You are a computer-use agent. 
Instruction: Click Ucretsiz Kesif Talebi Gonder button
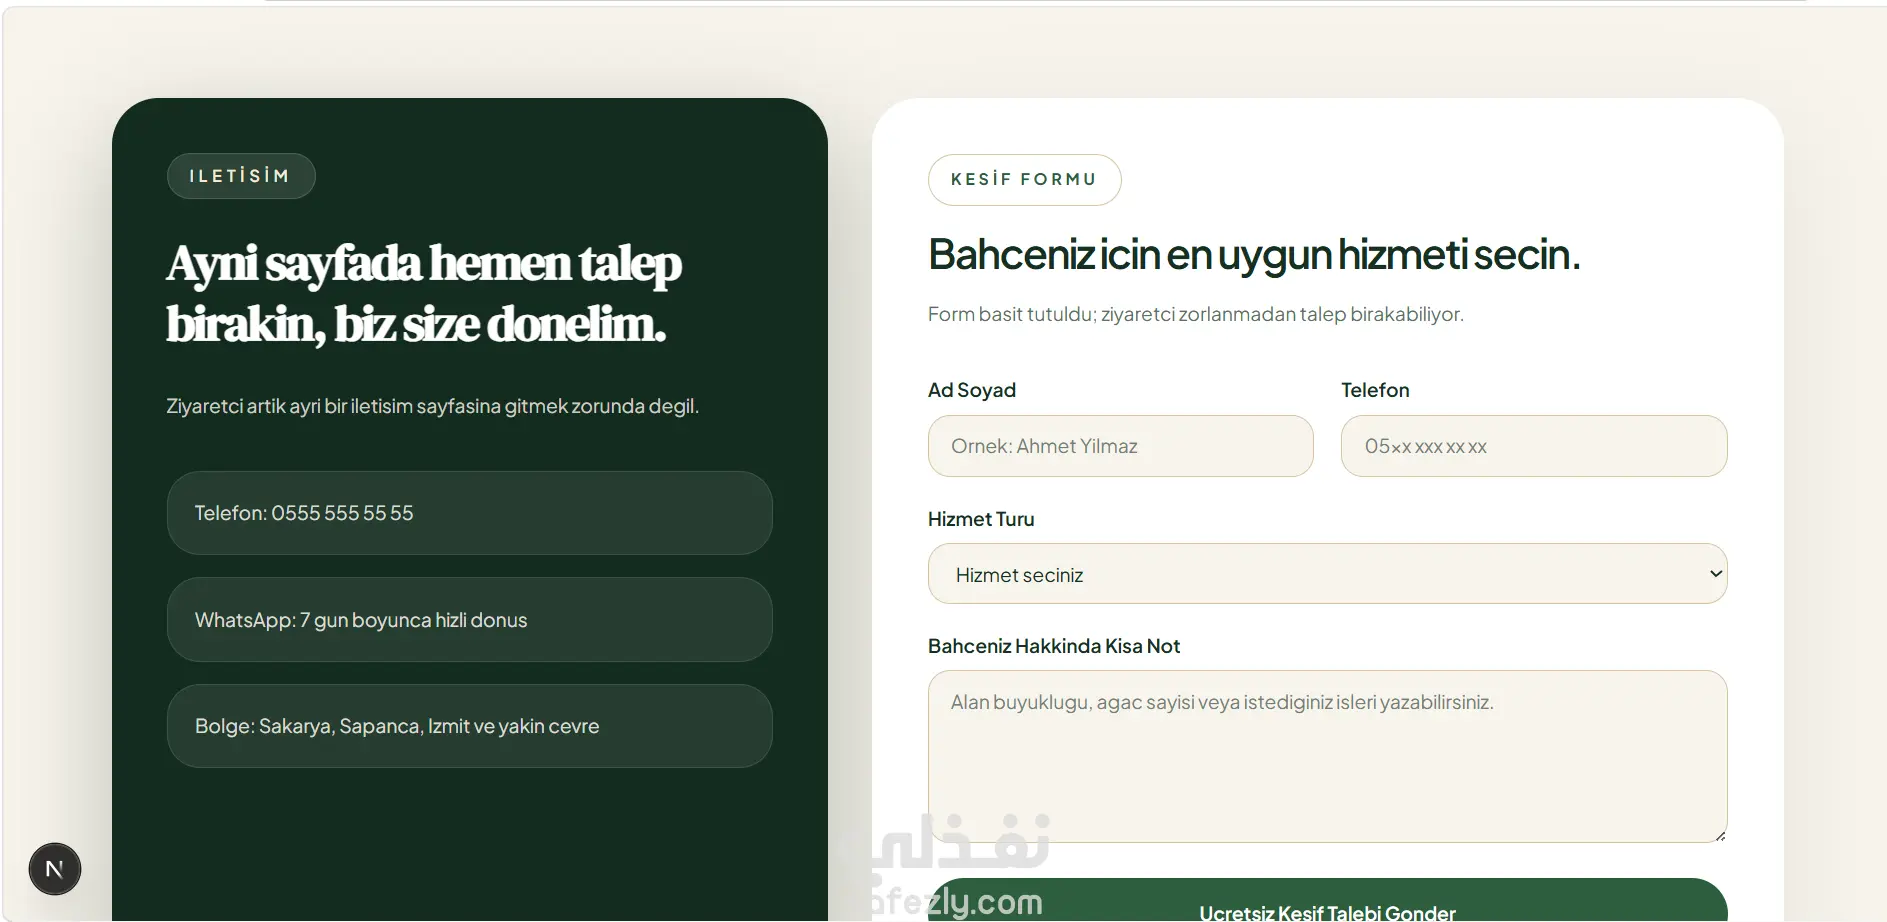(x=1327, y=900)
